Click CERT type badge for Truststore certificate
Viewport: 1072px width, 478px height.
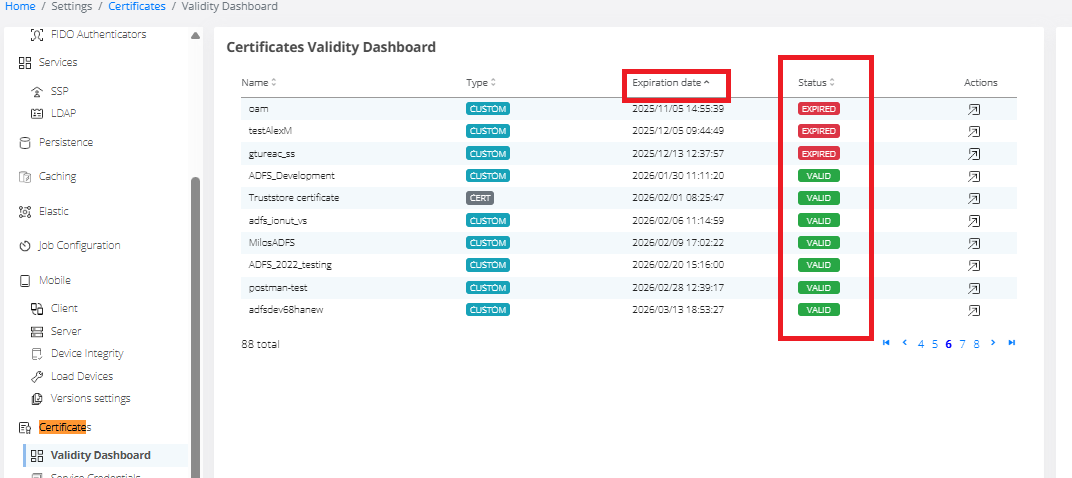[x=480, y=198]
